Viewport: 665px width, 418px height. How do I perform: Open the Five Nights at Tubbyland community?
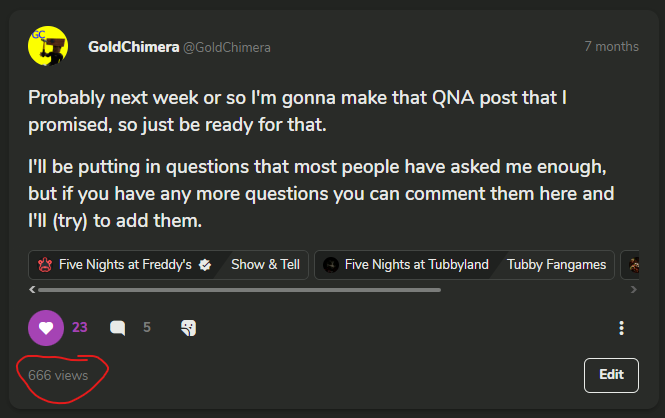click(416, 265)
